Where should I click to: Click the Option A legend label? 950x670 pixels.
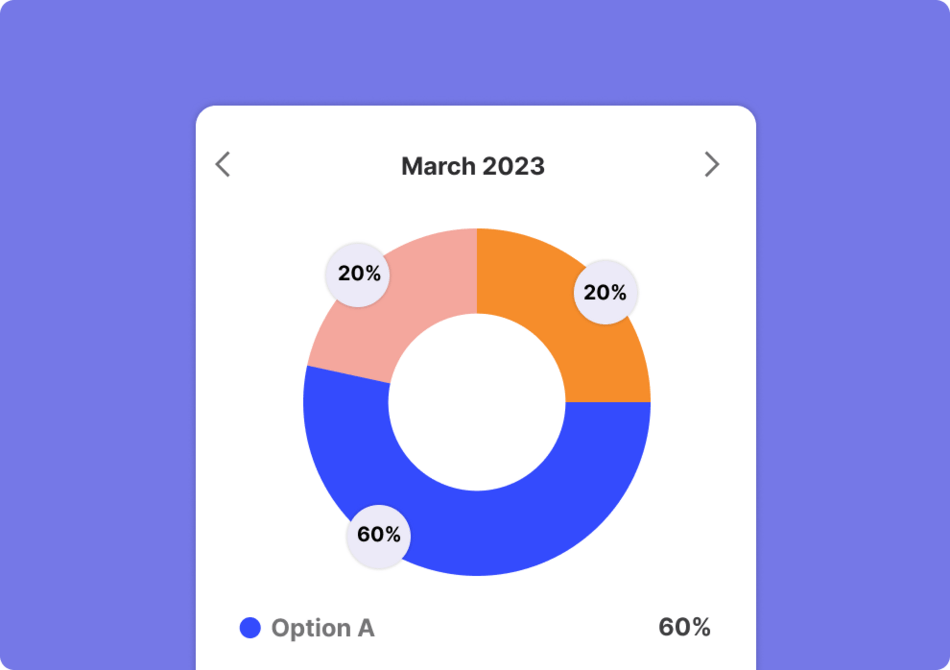(x=323, y=628)
